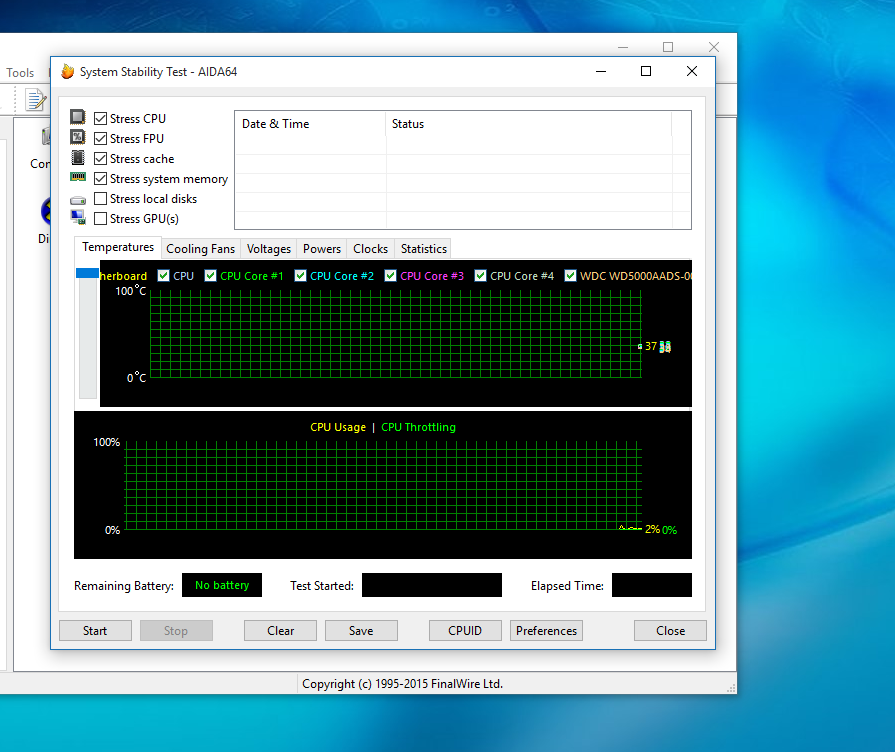Screen dimensions: 895x752
Task: Click the AIDA64 flame icon in title bar
Action: click(68, 71)
